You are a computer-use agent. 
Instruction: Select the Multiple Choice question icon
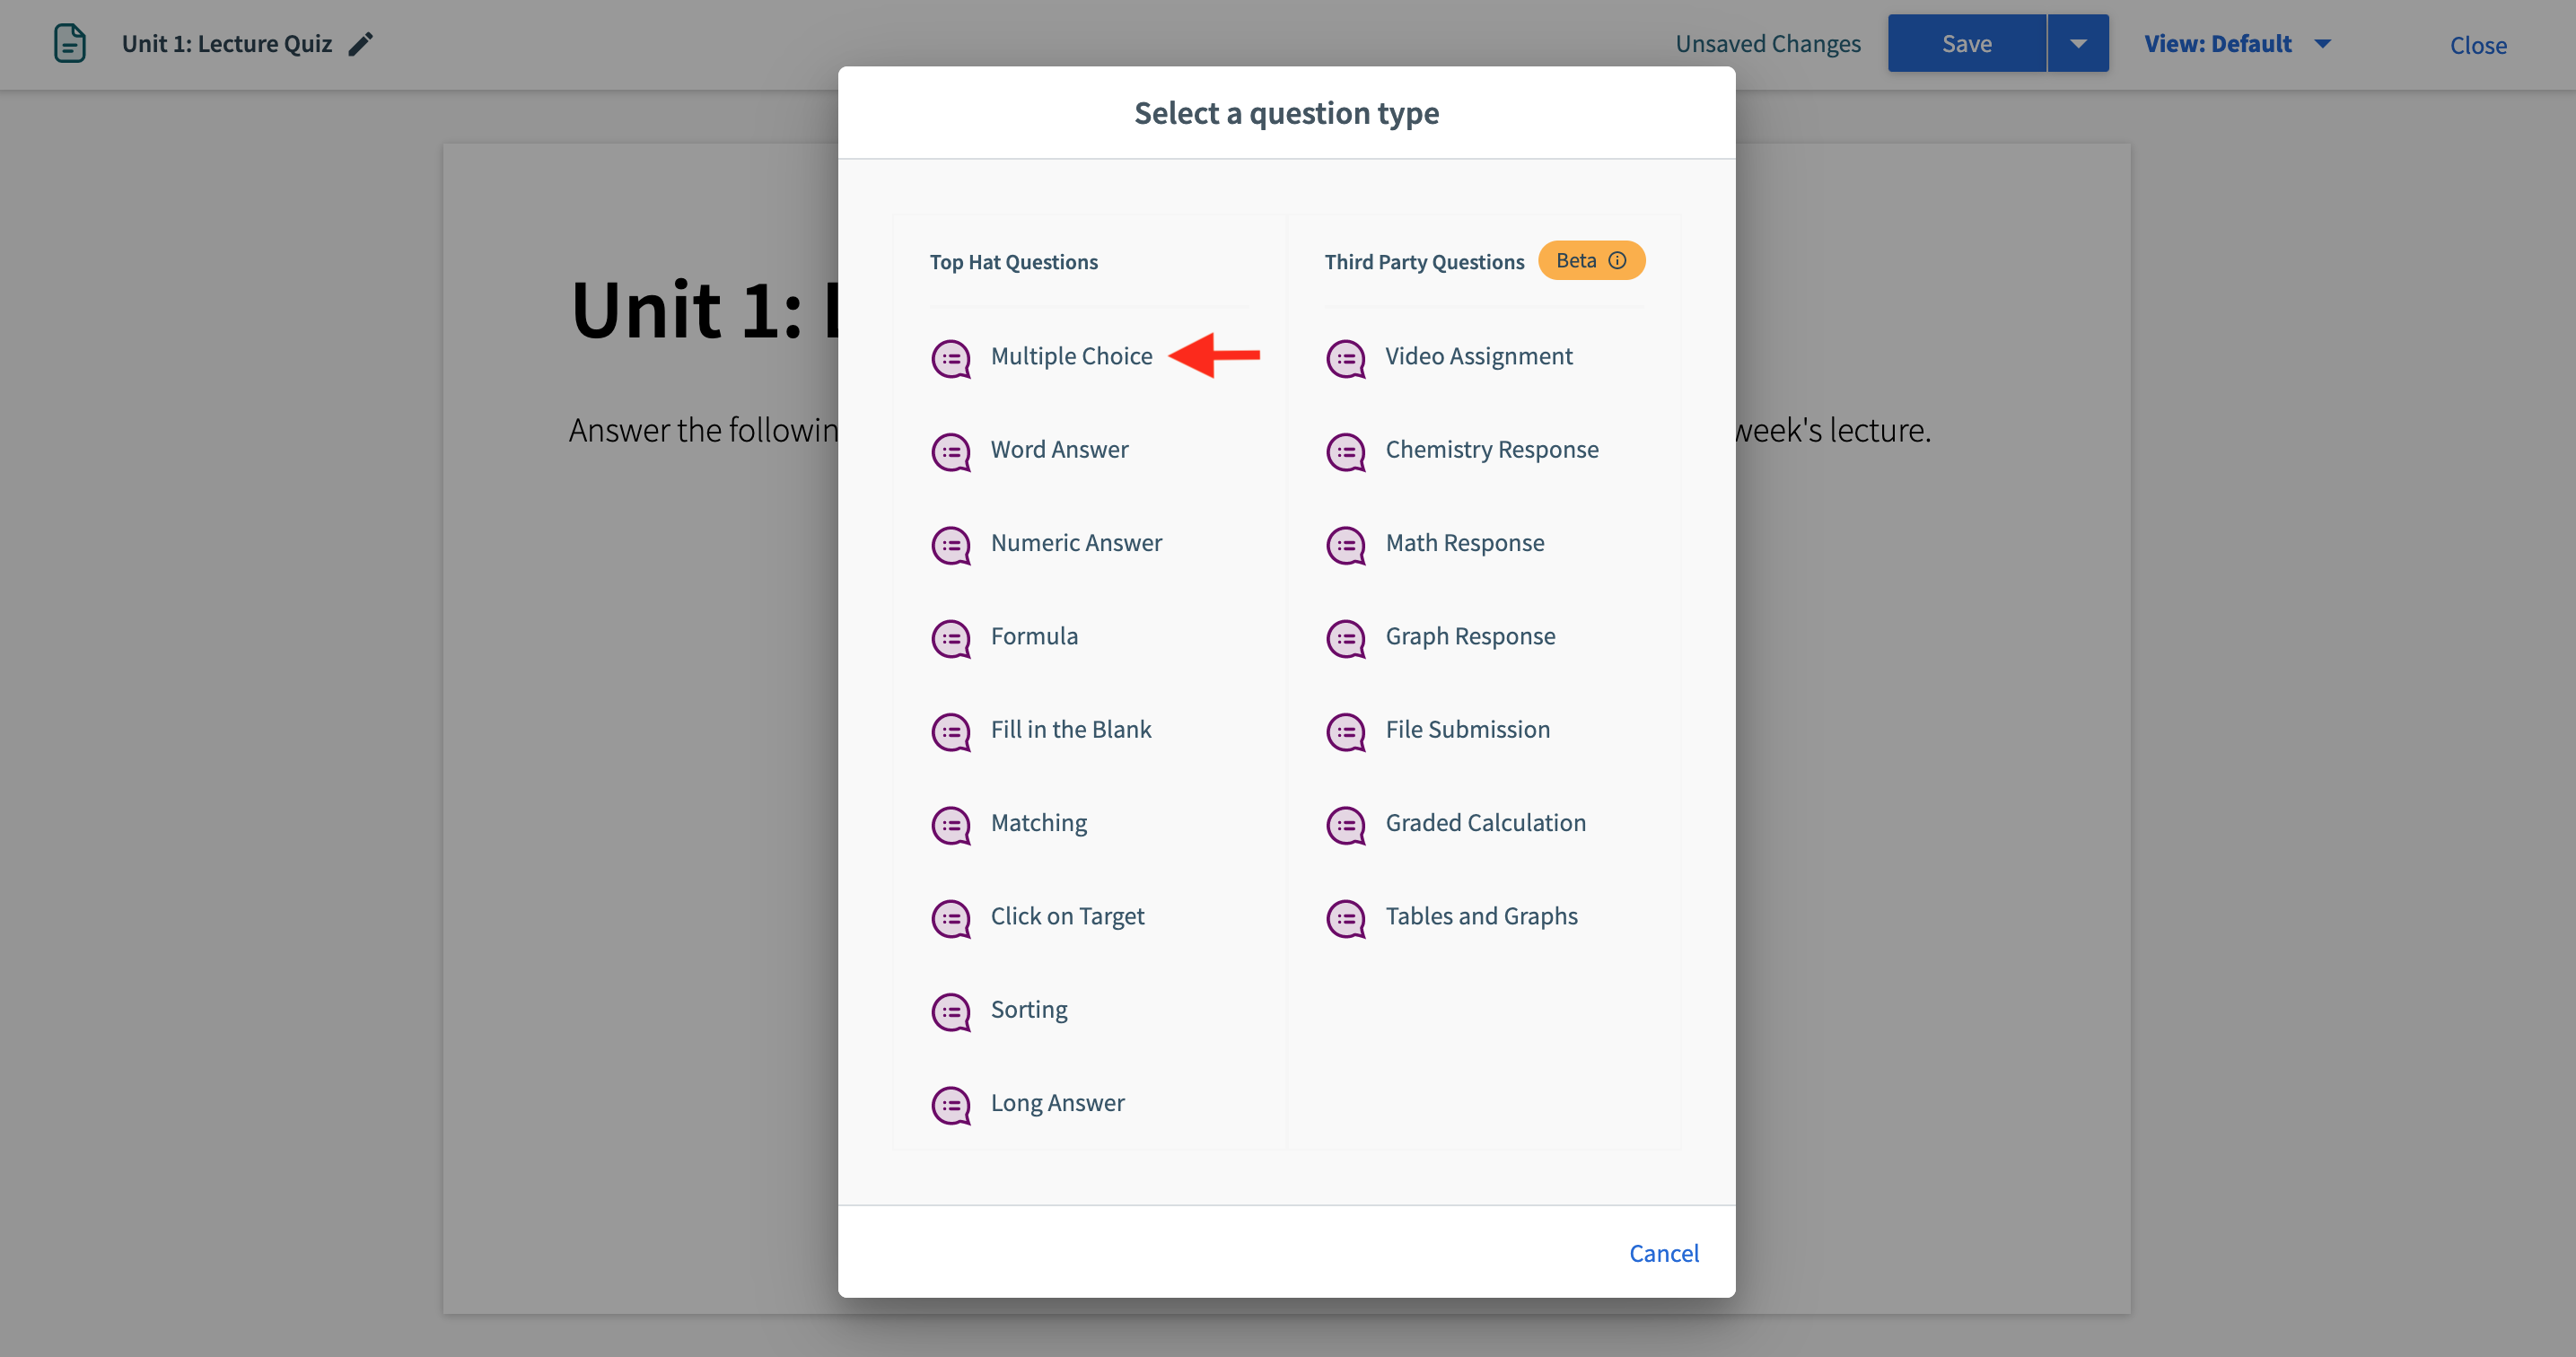(x=951, y=358)
